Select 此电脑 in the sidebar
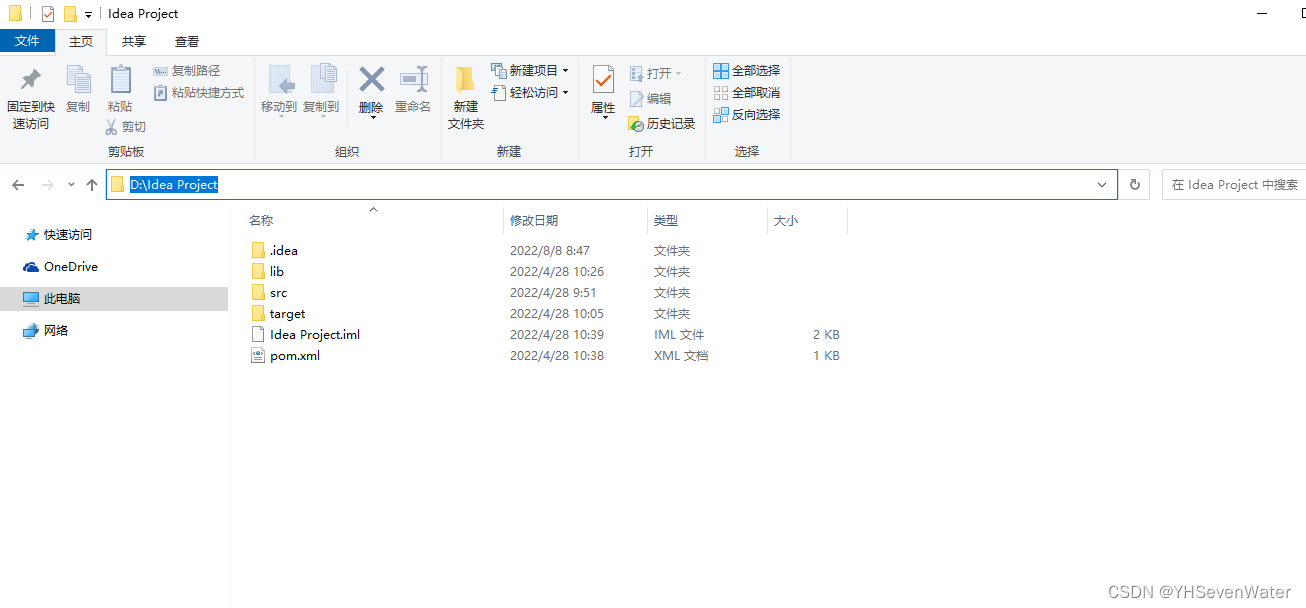The width and height of the screenshot is (1306, 608). point(62,298)
